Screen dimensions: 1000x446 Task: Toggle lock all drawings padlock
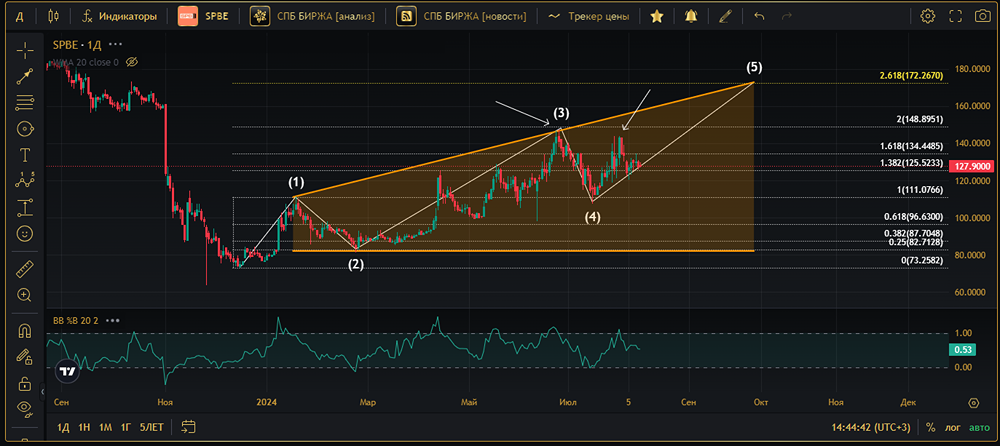click(x=25, y=384)
